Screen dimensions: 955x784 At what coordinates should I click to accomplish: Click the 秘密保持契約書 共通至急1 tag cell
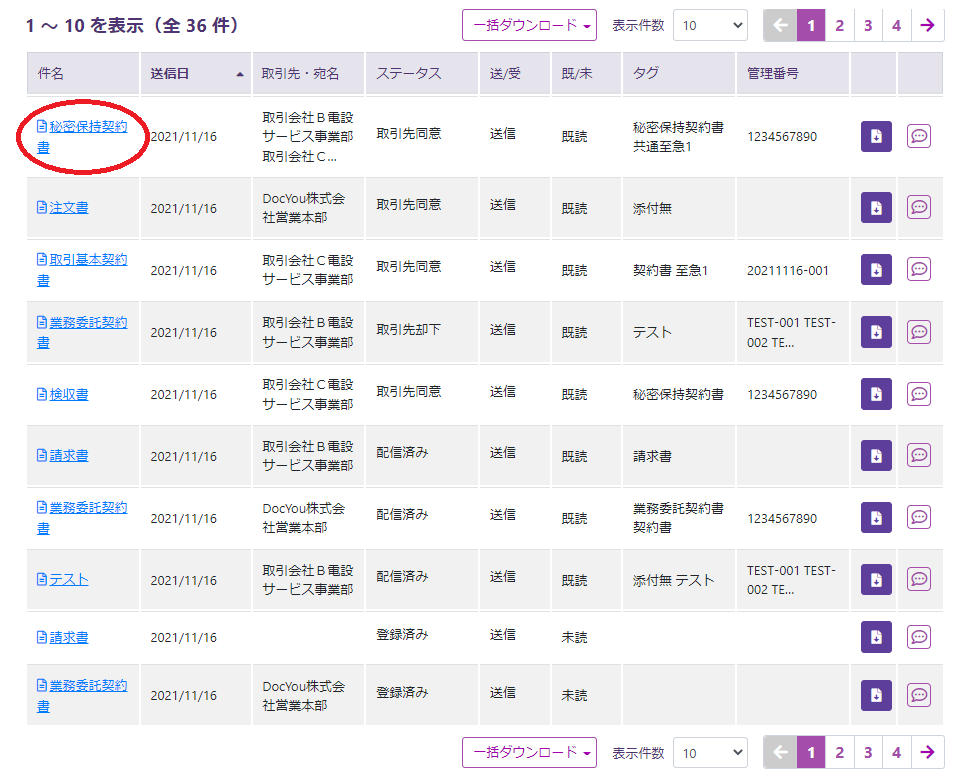pos(678,136)
